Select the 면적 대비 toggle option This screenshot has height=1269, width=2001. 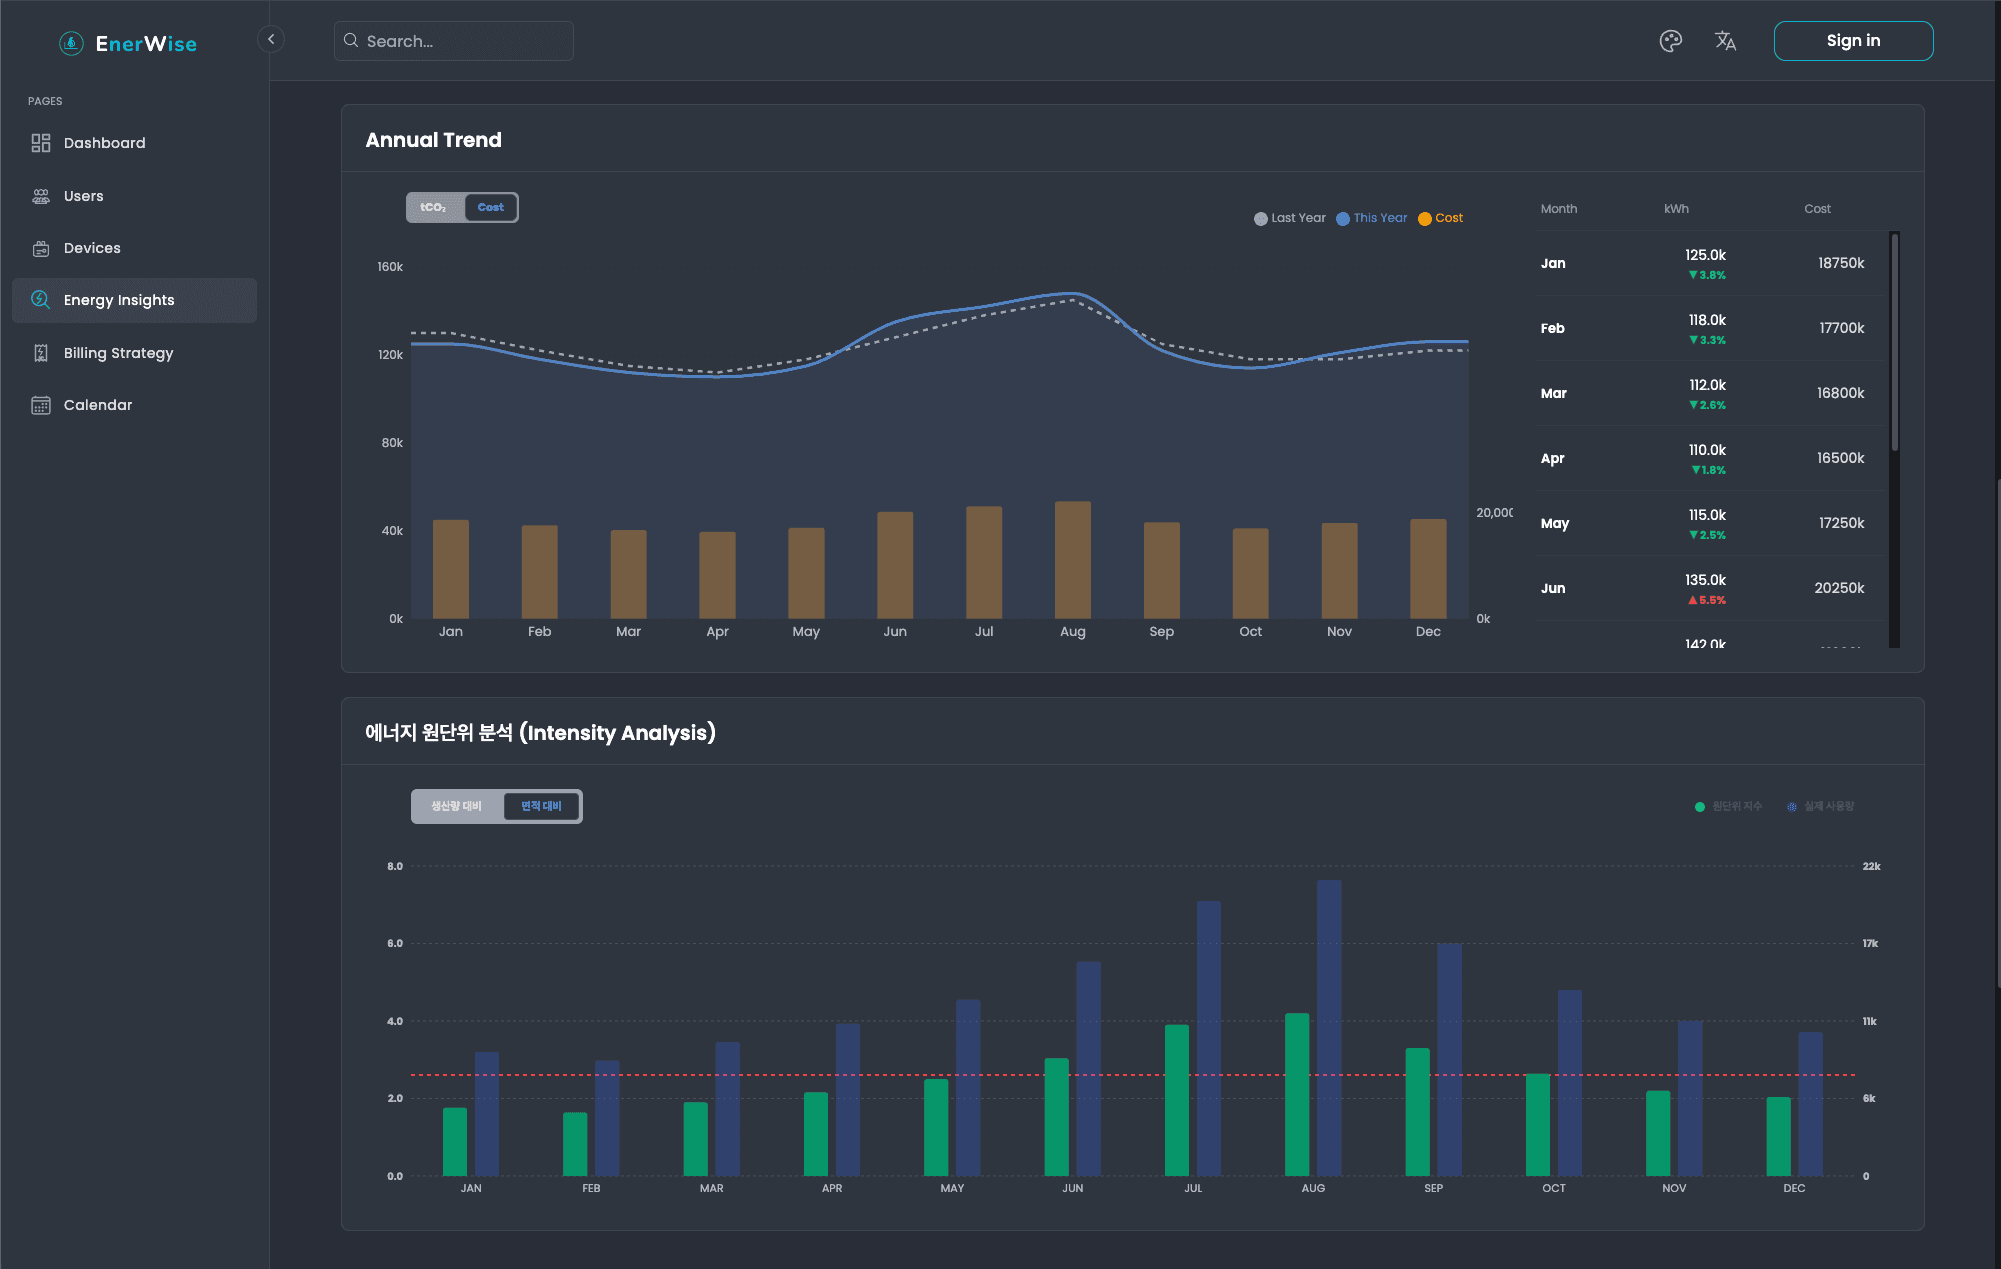[x=541, y=806]
